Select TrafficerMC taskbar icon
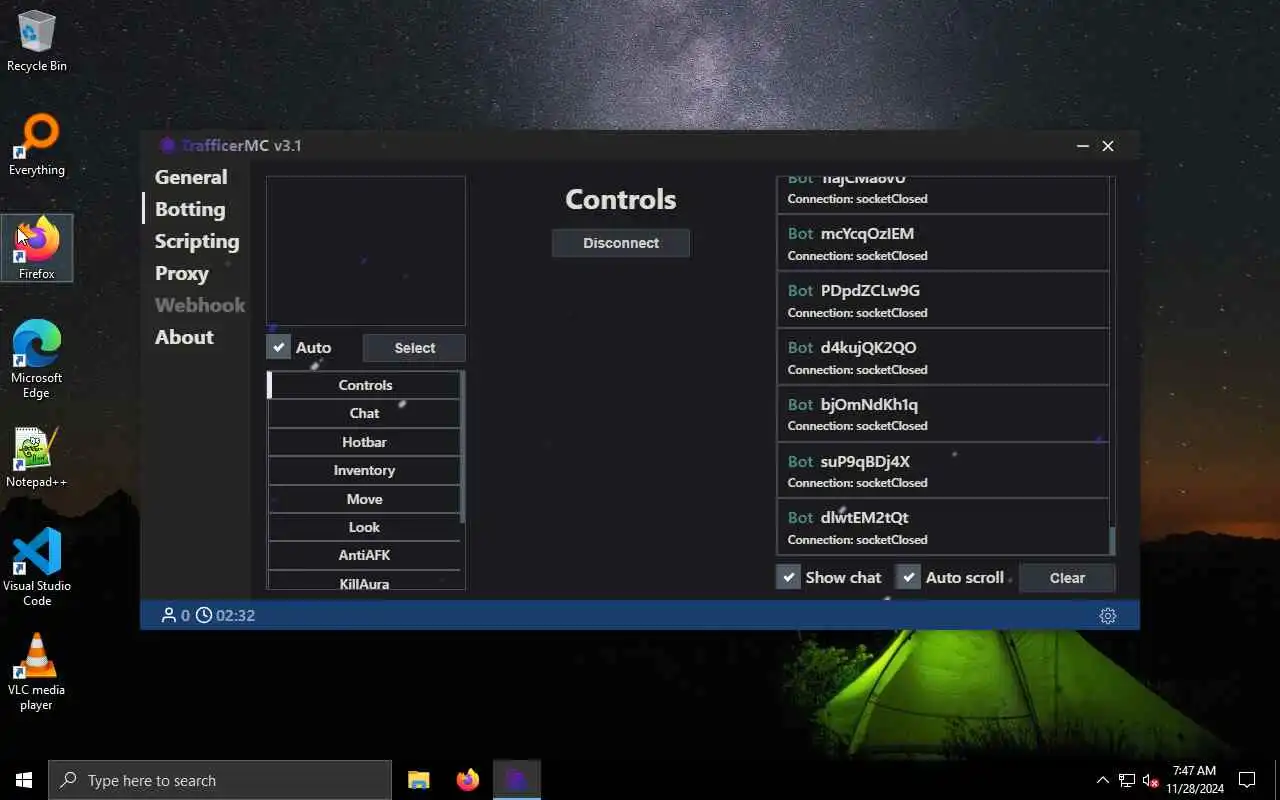 tap(516, 780)
